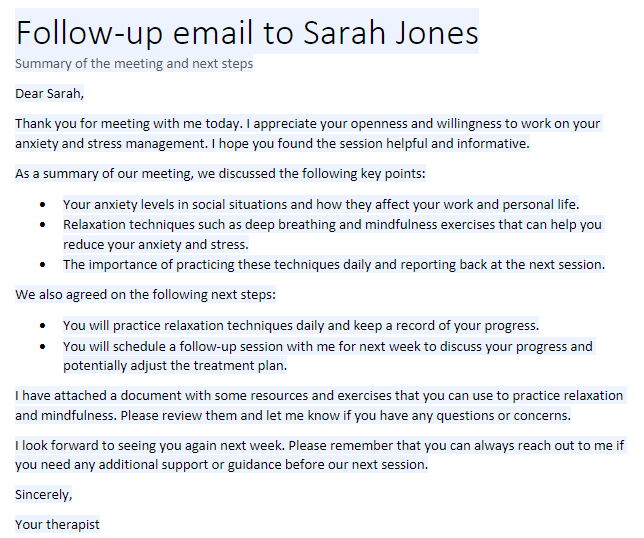This screenshot has height=538, width=644.
Task: Click the bullet "You will practice relaxation techniques daily"
Action: point(301,326)
